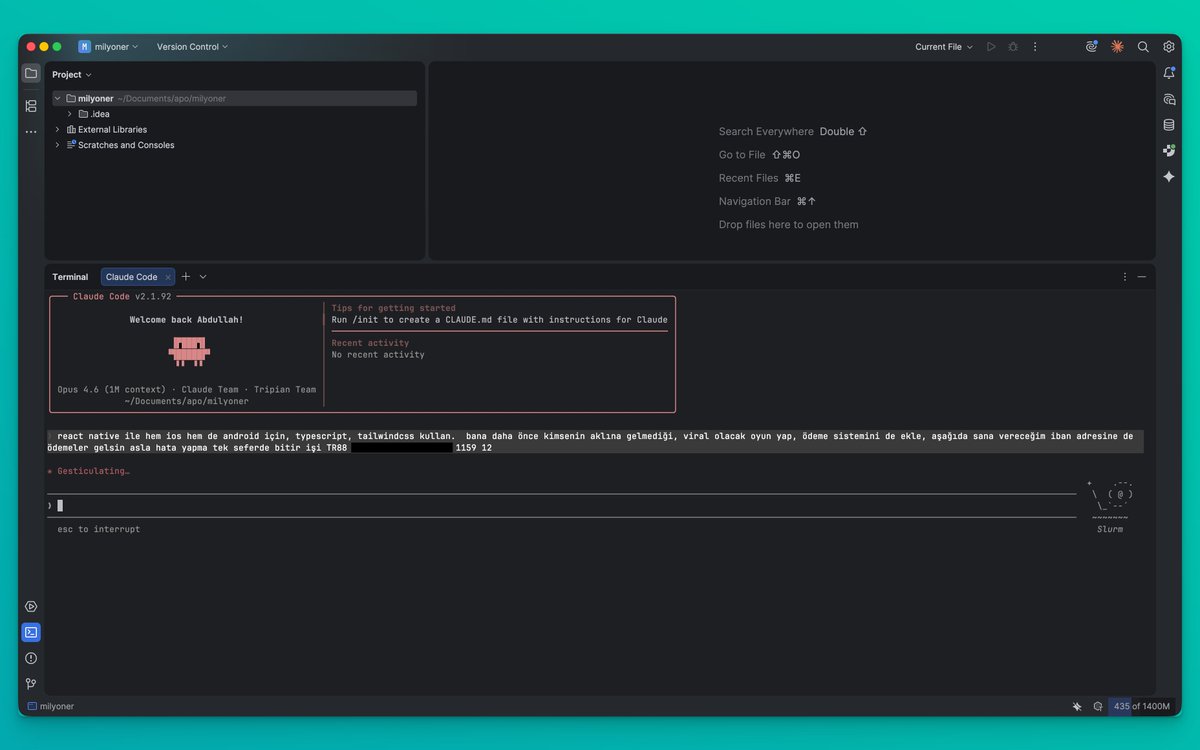1200x750 pixels.
Task: Collapse the milyoner root folder
Action: [x=57, y=99]
